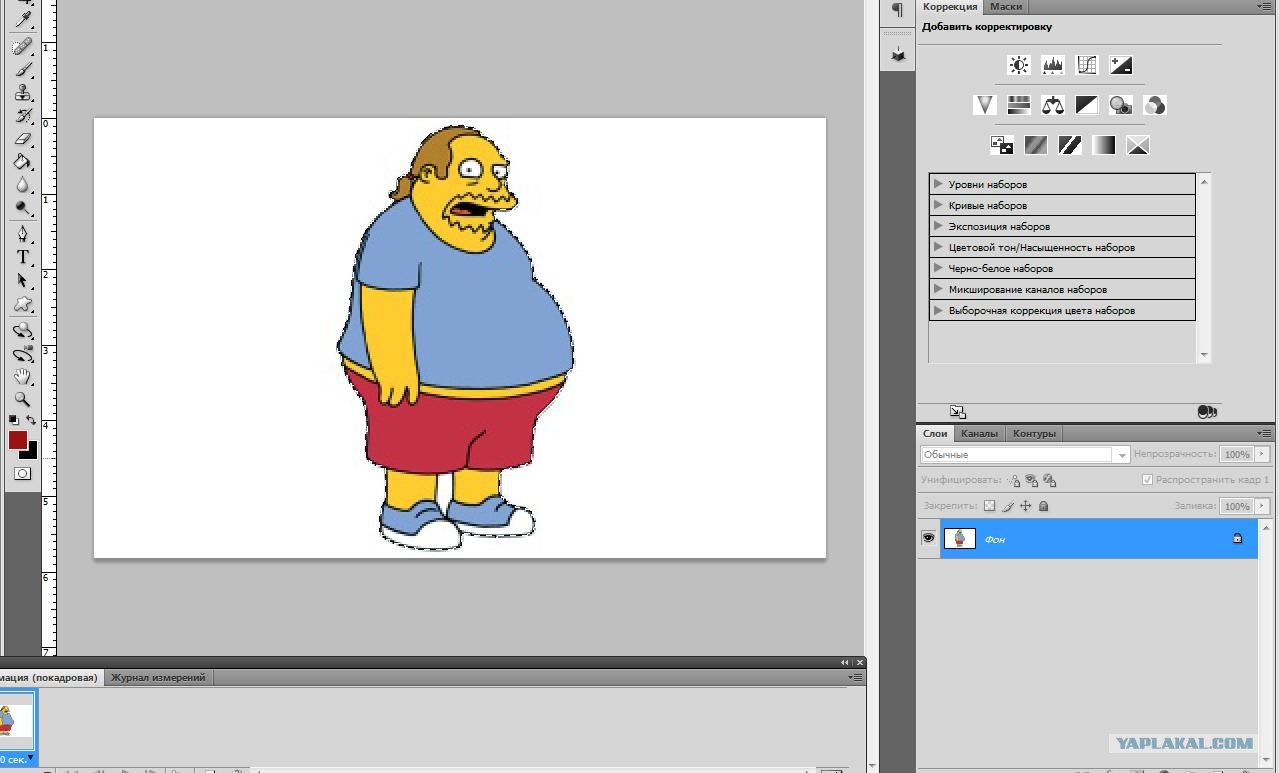
Task: Select the Dodge tool
Action: pos(23,208)
